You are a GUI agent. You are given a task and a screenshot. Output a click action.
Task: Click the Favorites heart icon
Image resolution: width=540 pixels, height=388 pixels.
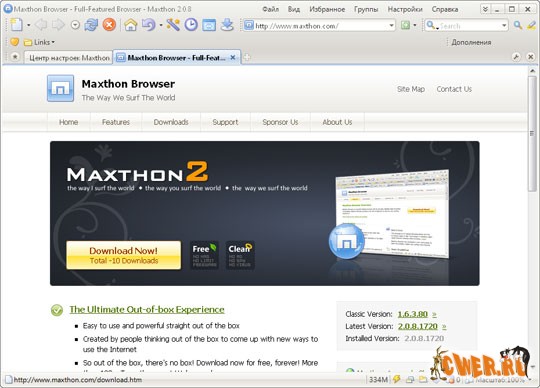(14, 42)
